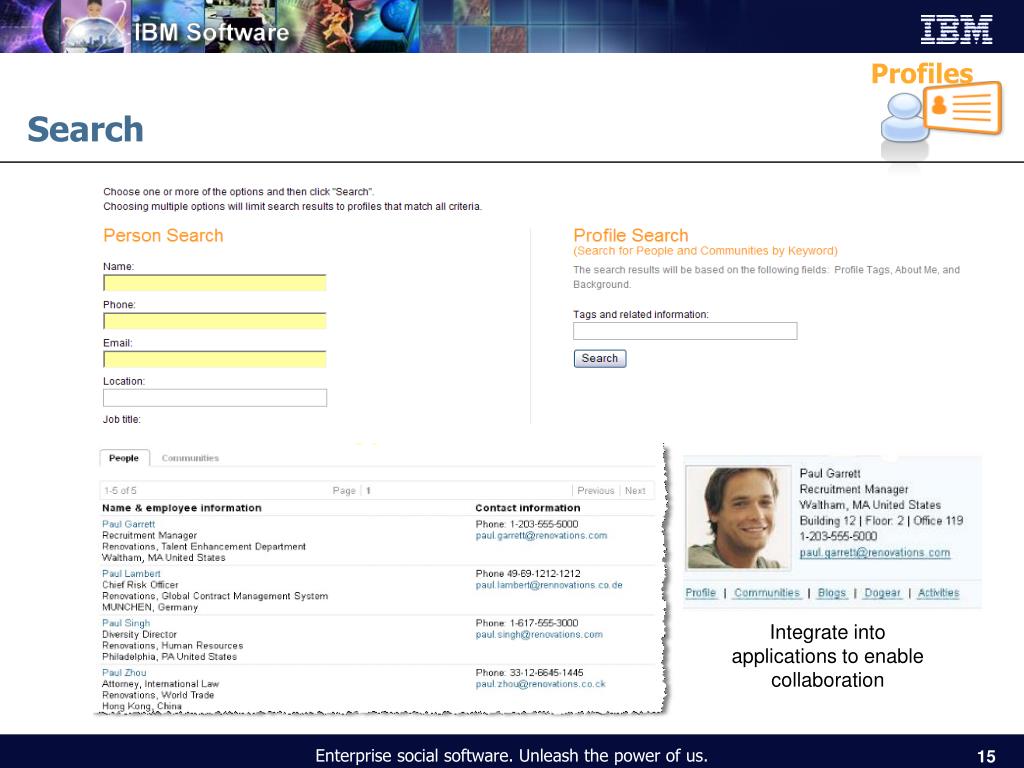This screenshot has height=768, width=1024.
Task: Click 'IBM Software' header text
Action: coord(212,32)
